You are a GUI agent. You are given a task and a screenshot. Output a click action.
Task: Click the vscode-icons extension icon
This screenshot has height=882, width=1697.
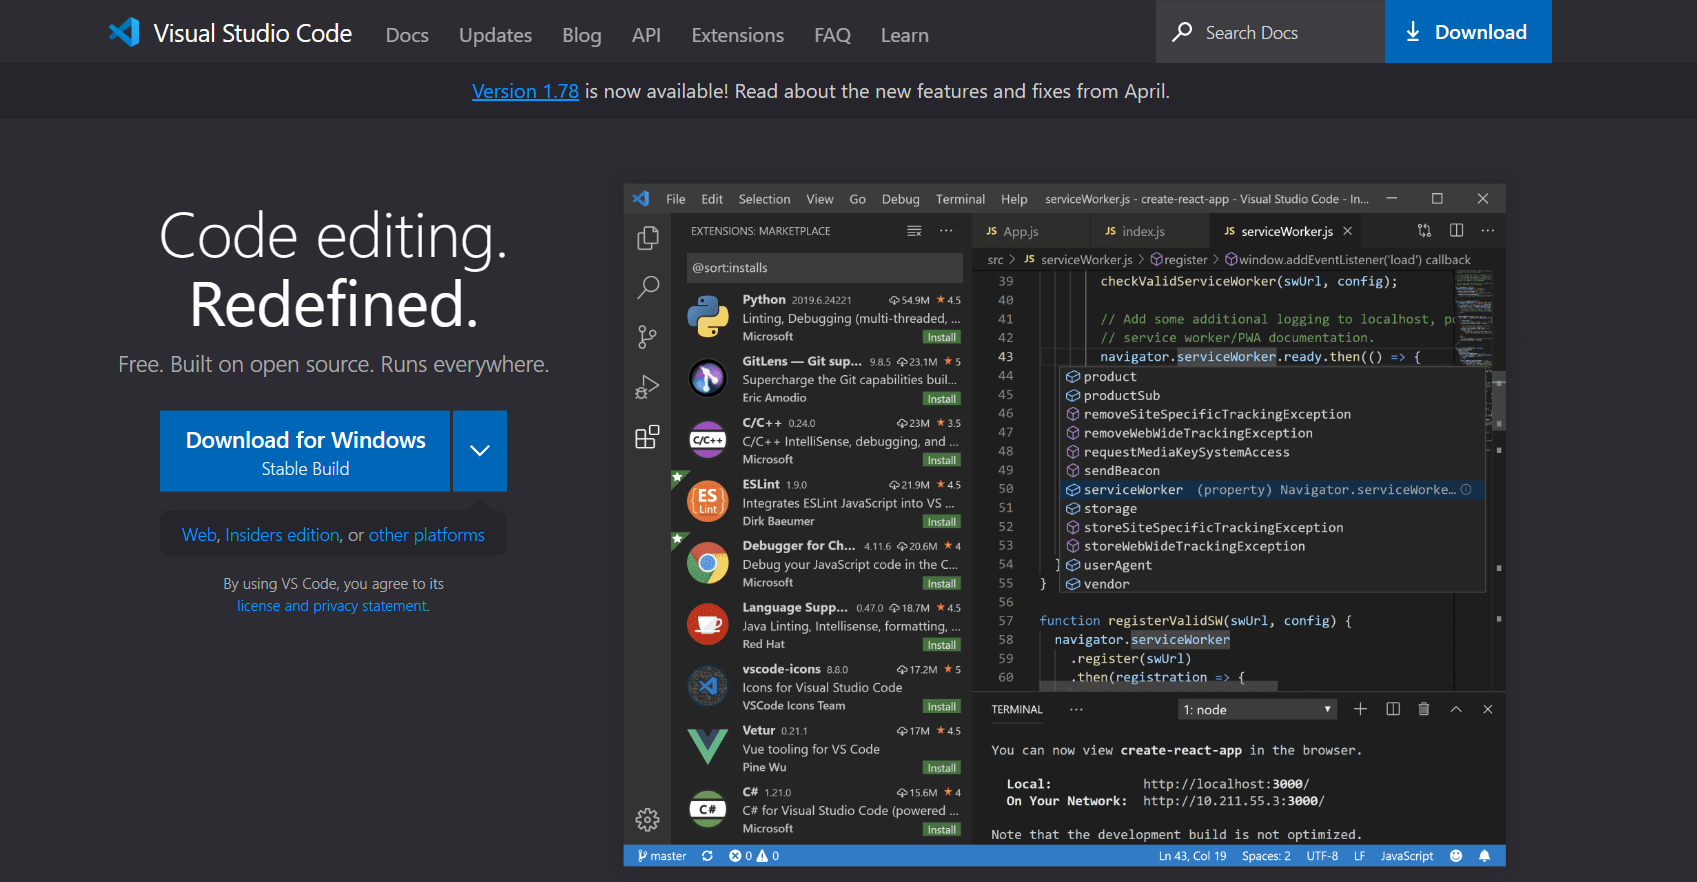(x=708, y=686)
